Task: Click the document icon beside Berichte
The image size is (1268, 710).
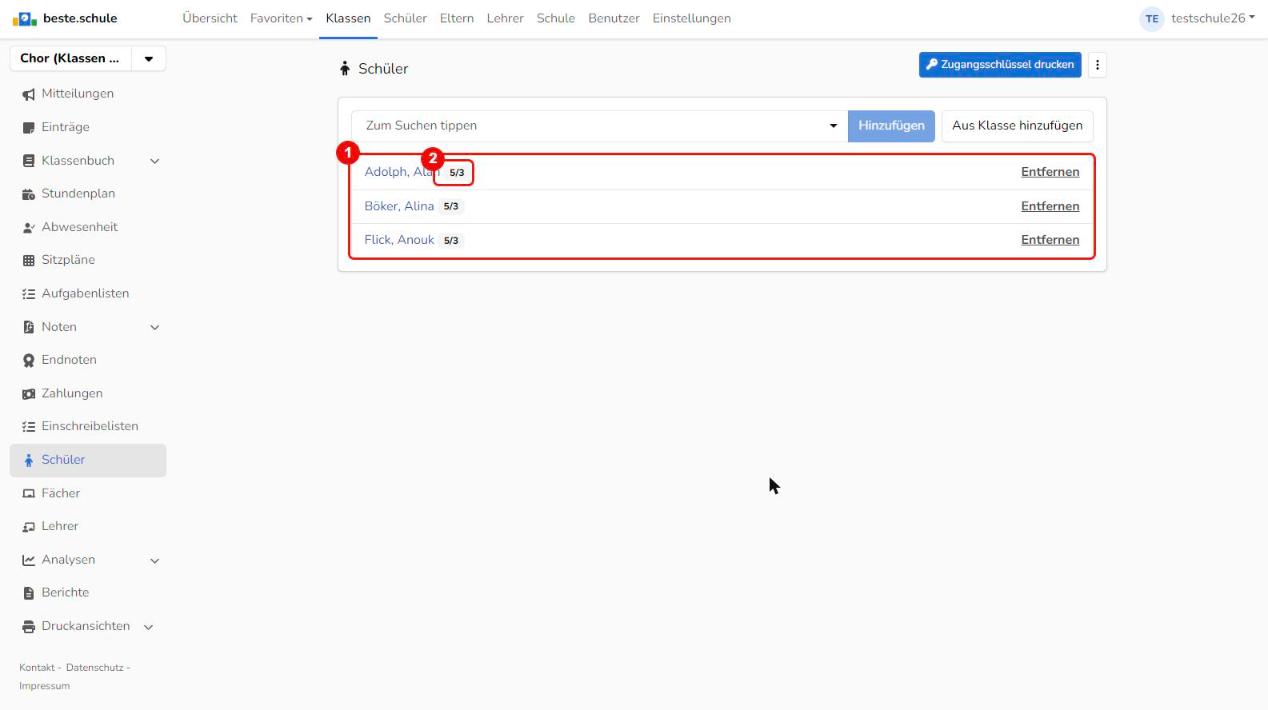Action: [x=27, y=593]
